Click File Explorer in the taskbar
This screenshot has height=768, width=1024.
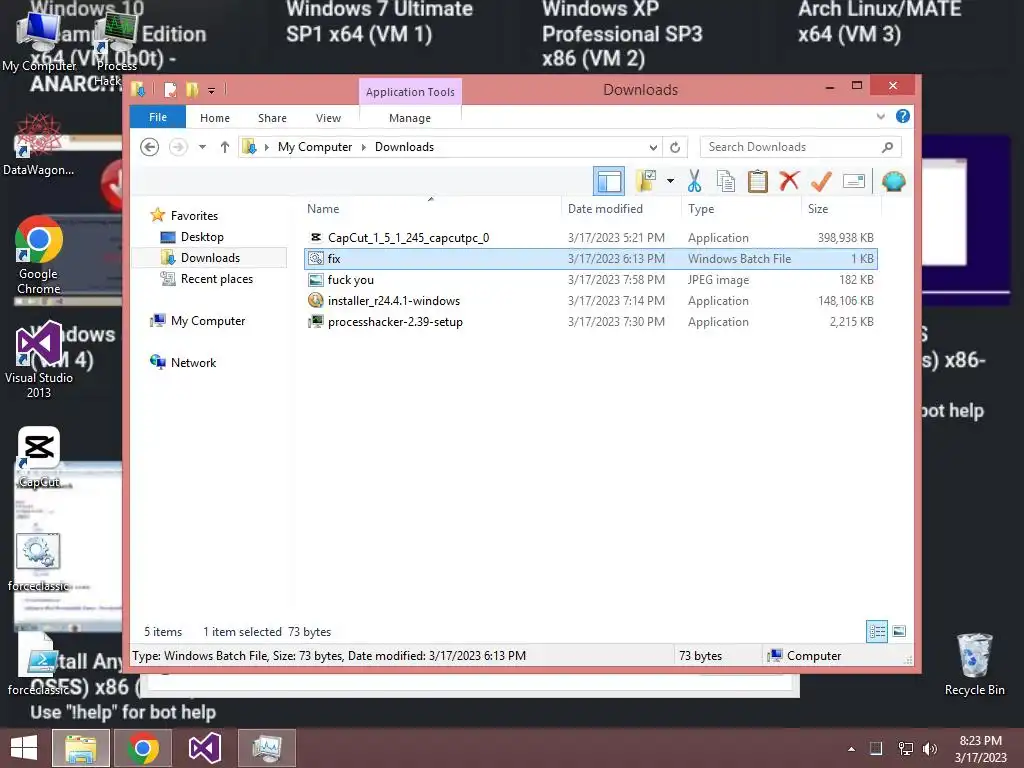80,748
